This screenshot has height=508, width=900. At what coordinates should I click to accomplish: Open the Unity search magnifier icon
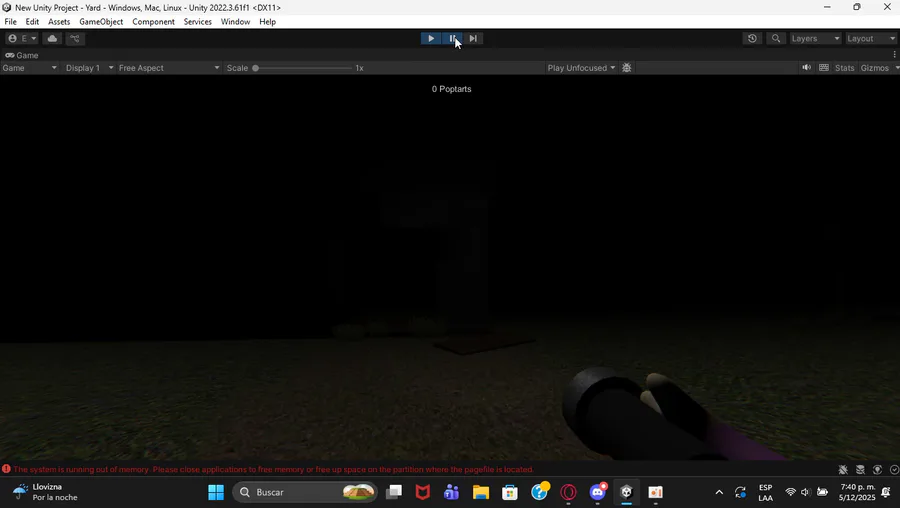(776, 38)
